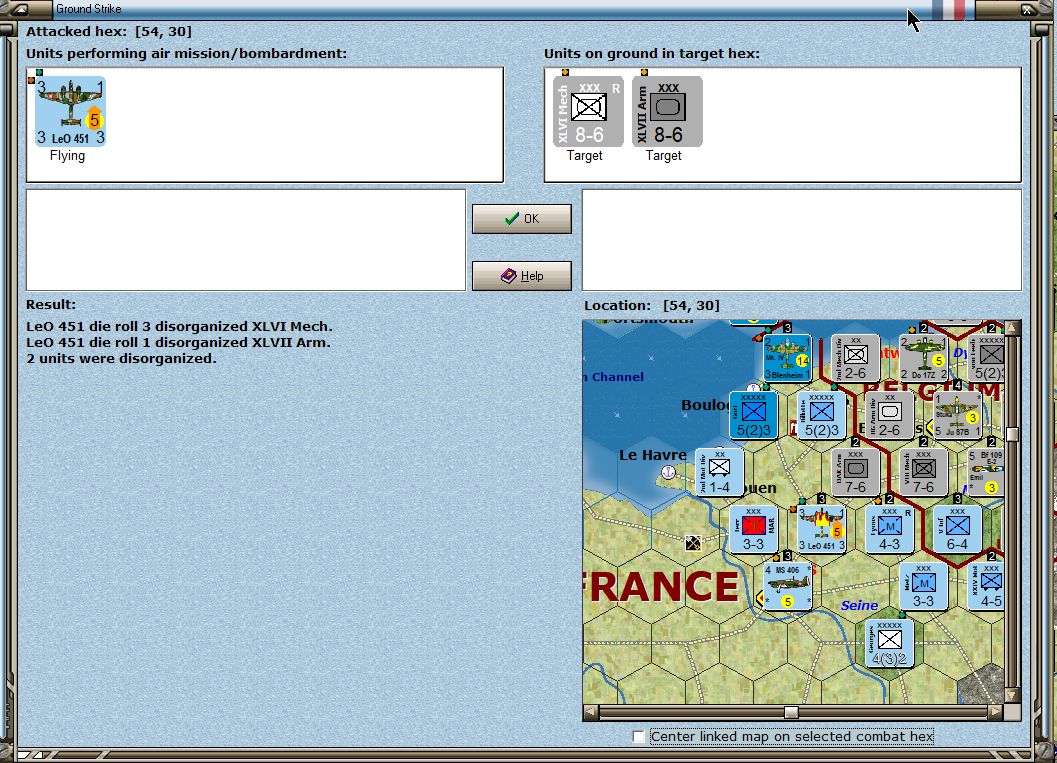Click the burning LeO 451 strike marker on map
This screenshot has height=763, width=1057.
(820, 528)
